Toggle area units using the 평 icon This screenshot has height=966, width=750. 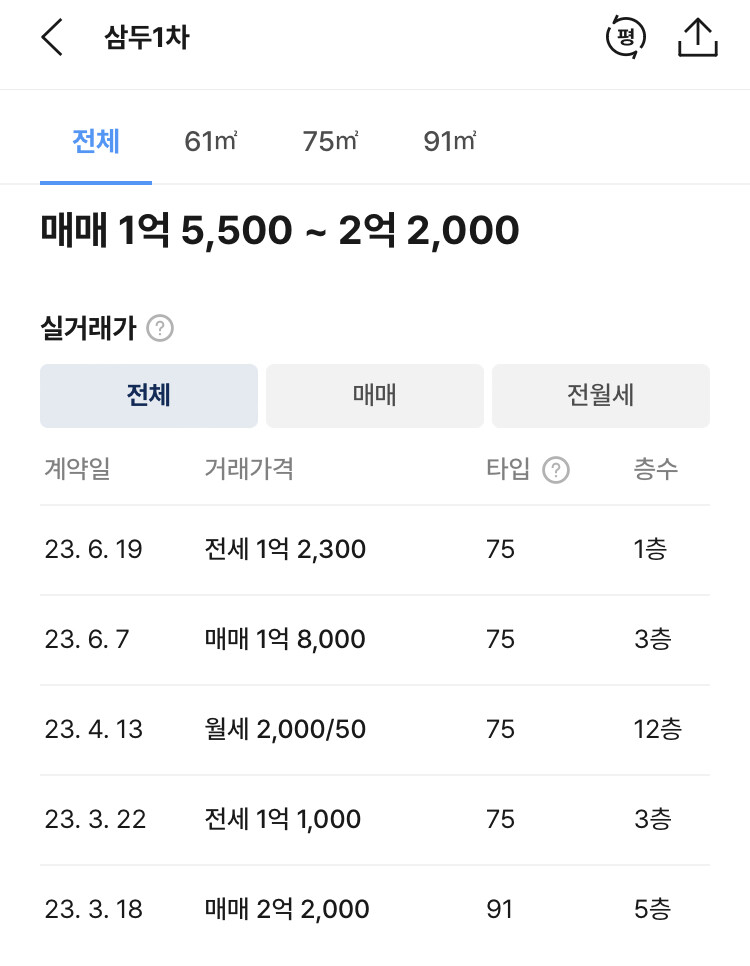point(625,37)
